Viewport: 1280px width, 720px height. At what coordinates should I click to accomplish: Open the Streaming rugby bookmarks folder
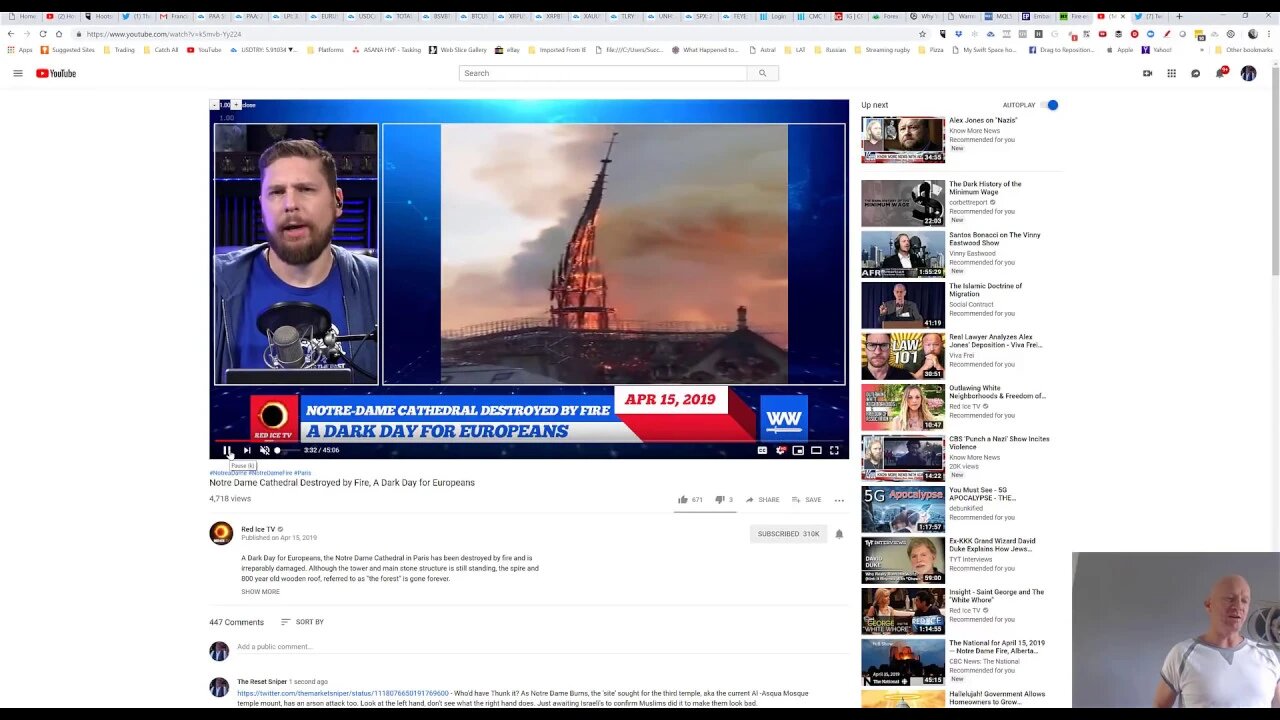pyautogui.click(x=881, y=50)
